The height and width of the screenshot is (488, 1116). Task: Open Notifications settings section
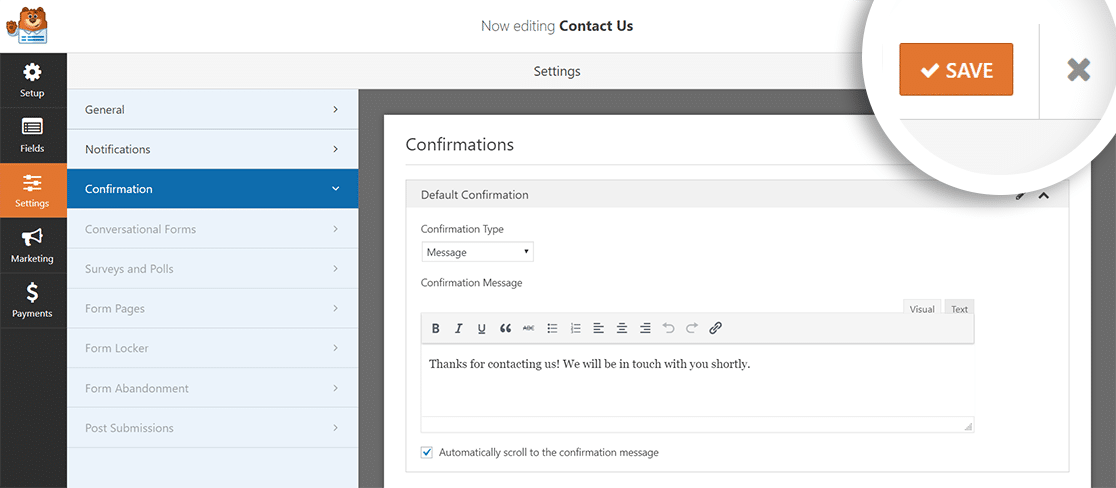(212, 149)
